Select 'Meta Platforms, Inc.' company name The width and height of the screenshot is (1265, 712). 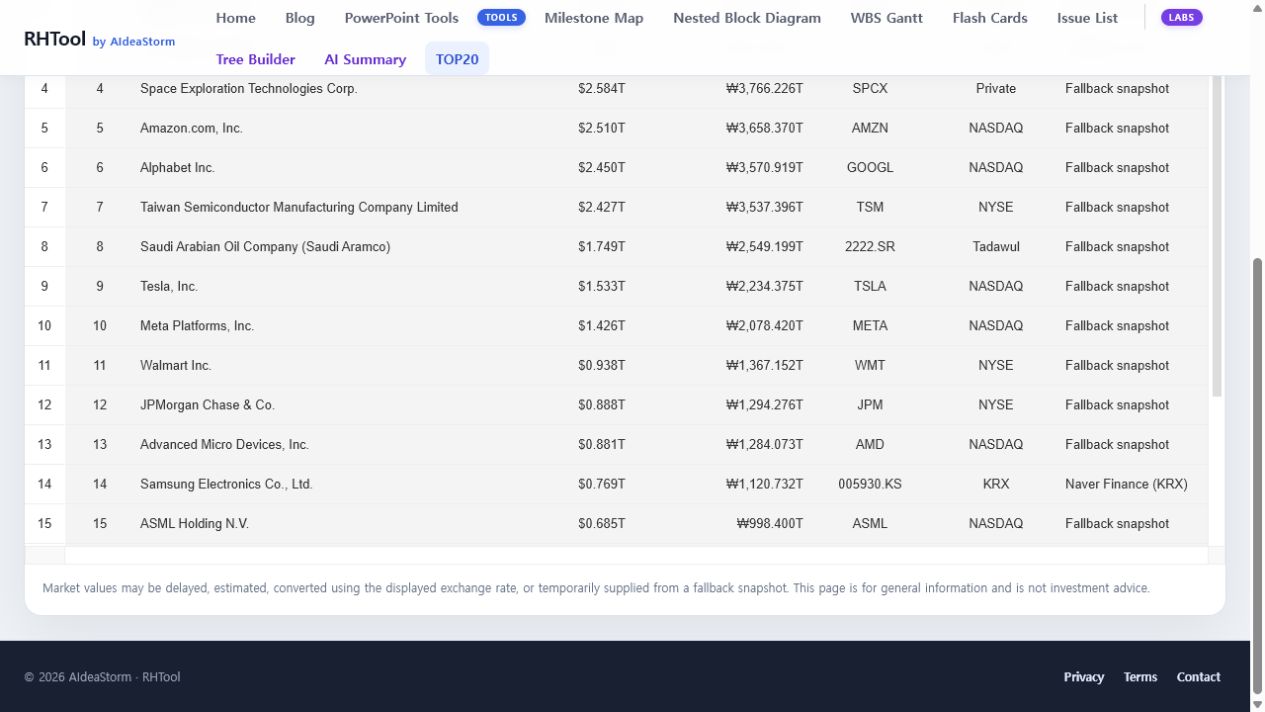(x=197, y=325)
